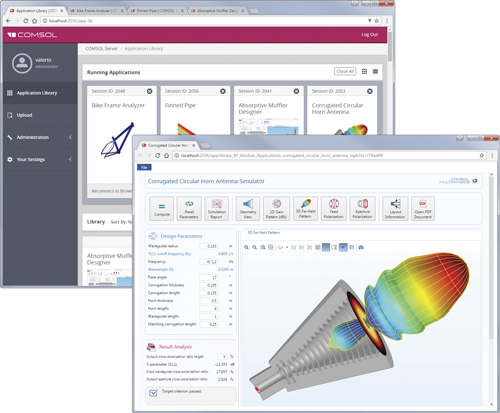The width and height of the screenshot is (500, 413).
Task: Click the Close All button
Action: [x=345, y=71]
